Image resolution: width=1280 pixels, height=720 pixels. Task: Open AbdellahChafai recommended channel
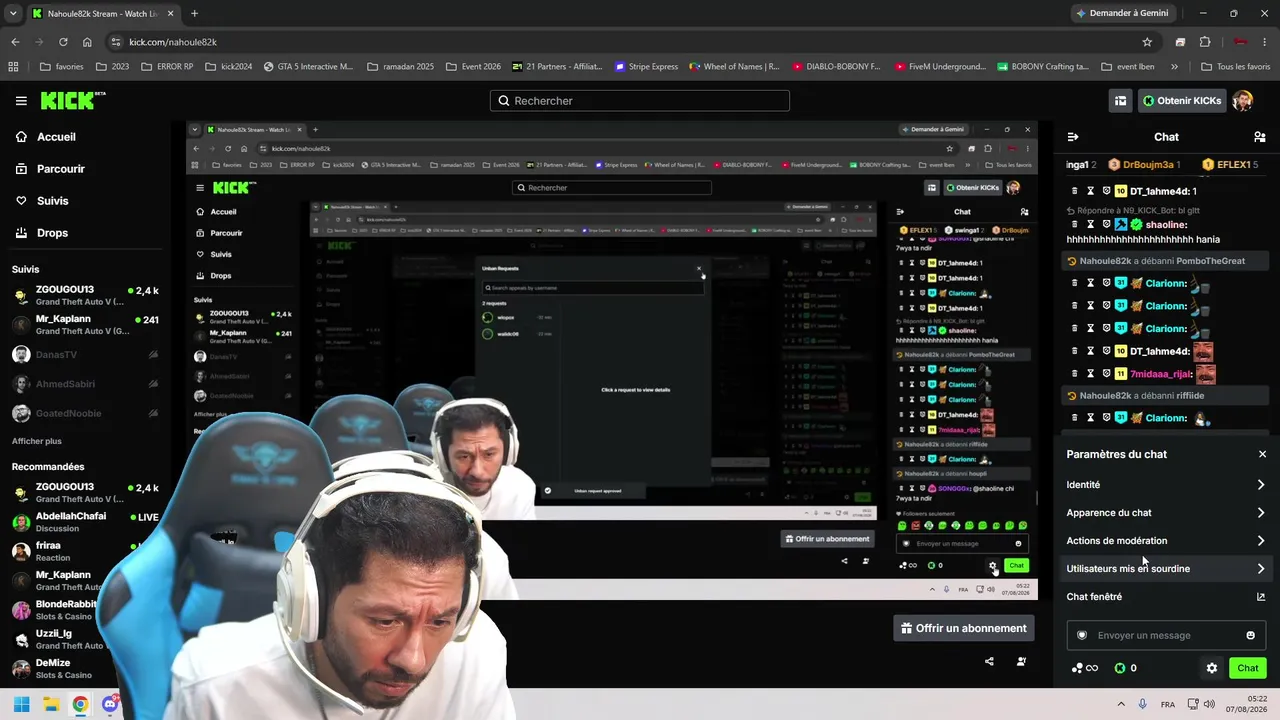[x=86, y=522]
